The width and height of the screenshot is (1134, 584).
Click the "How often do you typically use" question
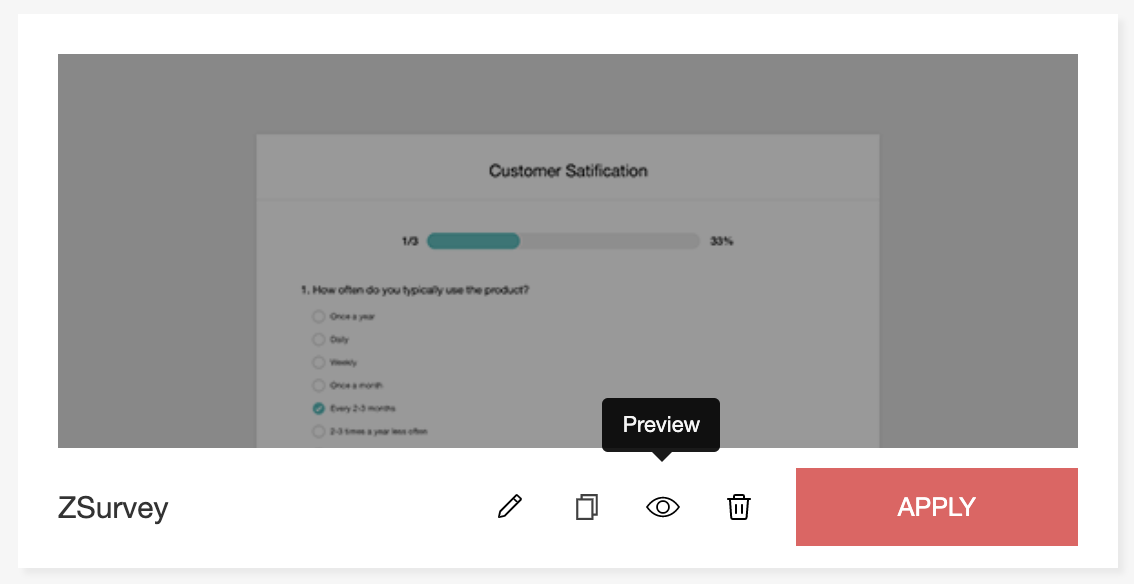pos(415,290)
